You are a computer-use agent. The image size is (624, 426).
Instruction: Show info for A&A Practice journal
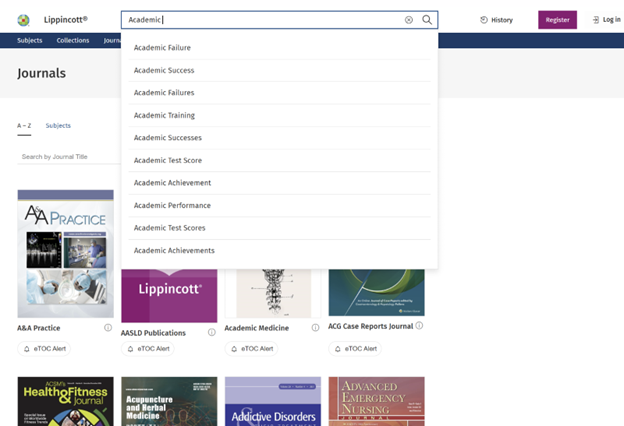108,327
